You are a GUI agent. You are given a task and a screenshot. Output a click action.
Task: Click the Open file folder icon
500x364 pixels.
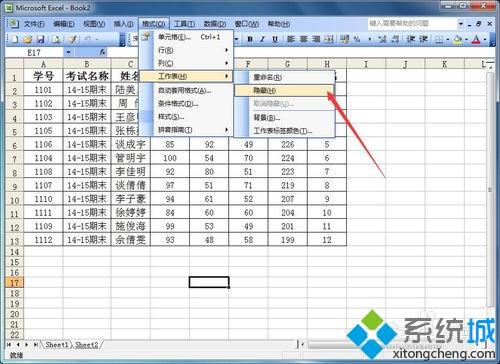[28, 39]
